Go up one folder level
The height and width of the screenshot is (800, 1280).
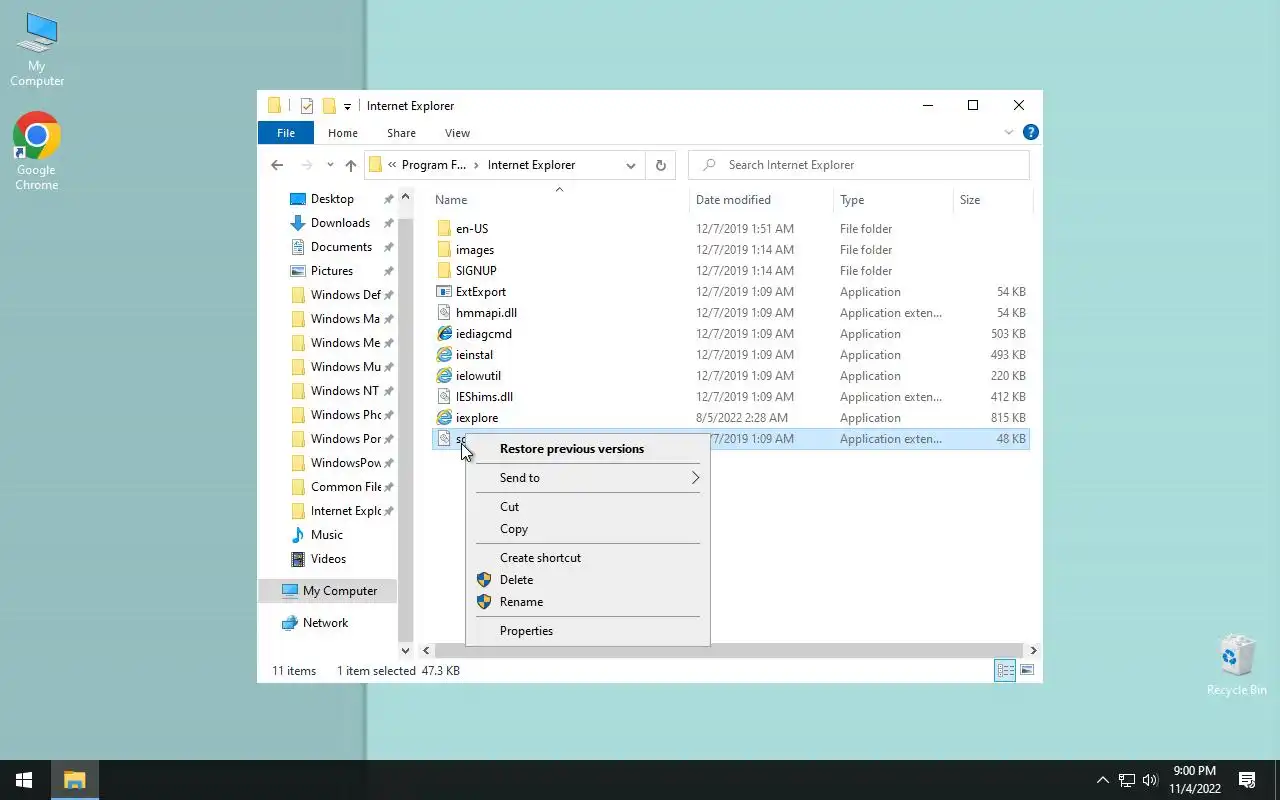[350, 165]
